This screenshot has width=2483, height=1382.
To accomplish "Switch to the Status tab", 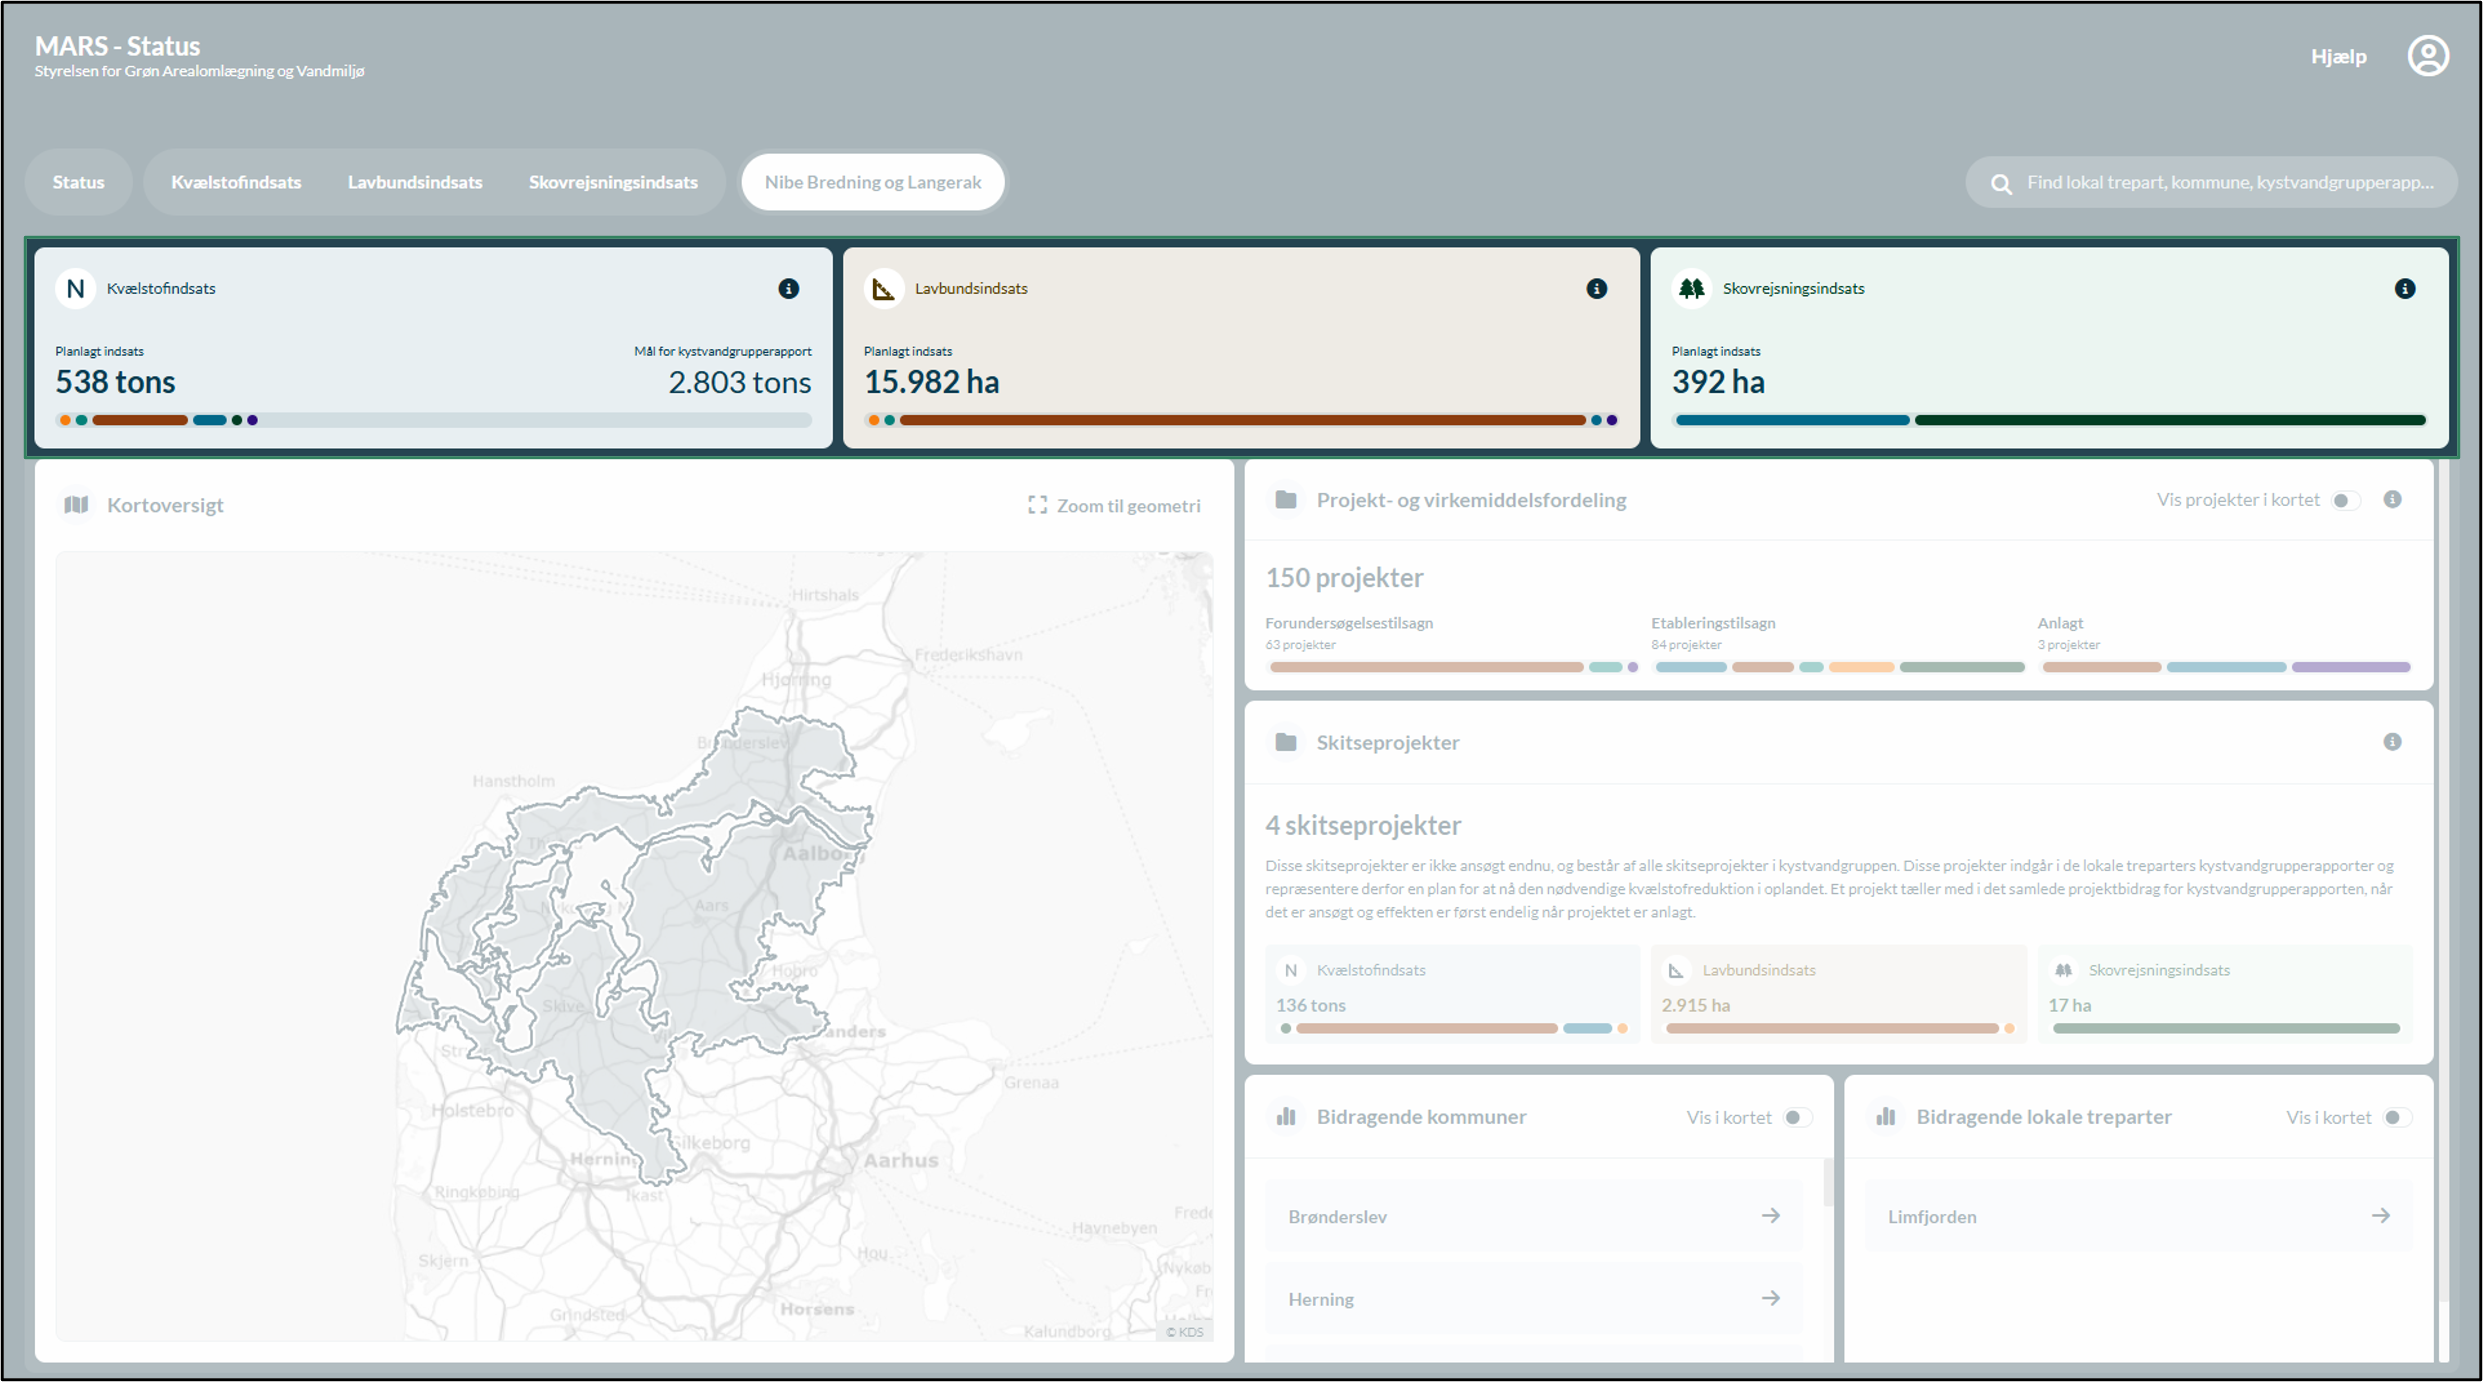I will (78, 182).
